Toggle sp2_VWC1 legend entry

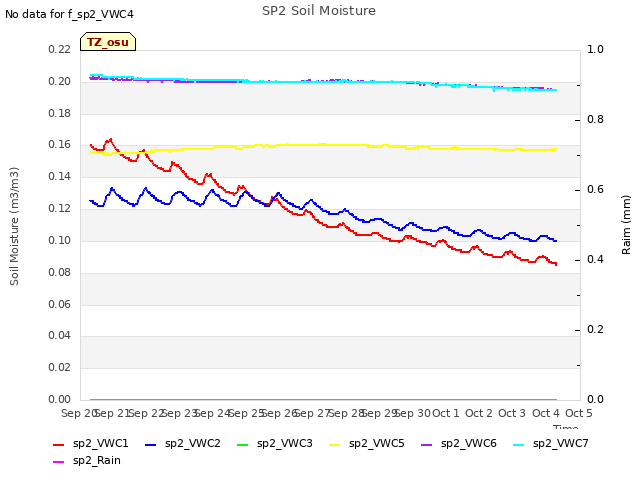click(91, 444)
